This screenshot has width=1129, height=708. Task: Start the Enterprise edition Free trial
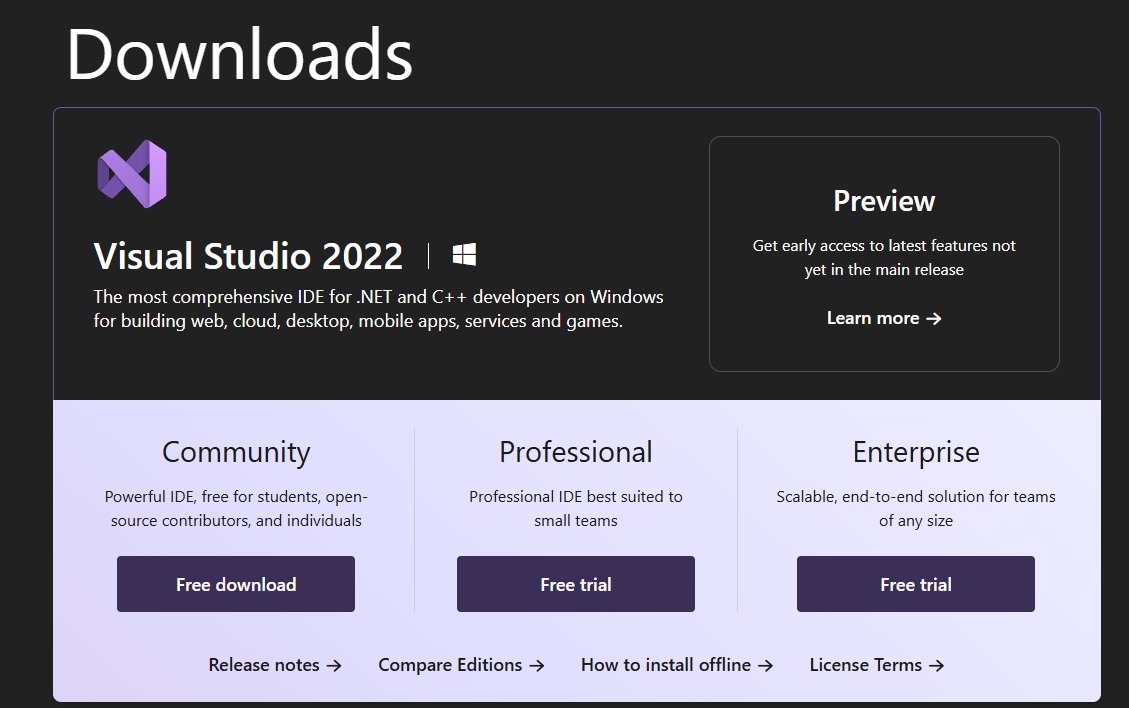coord(915,584)
